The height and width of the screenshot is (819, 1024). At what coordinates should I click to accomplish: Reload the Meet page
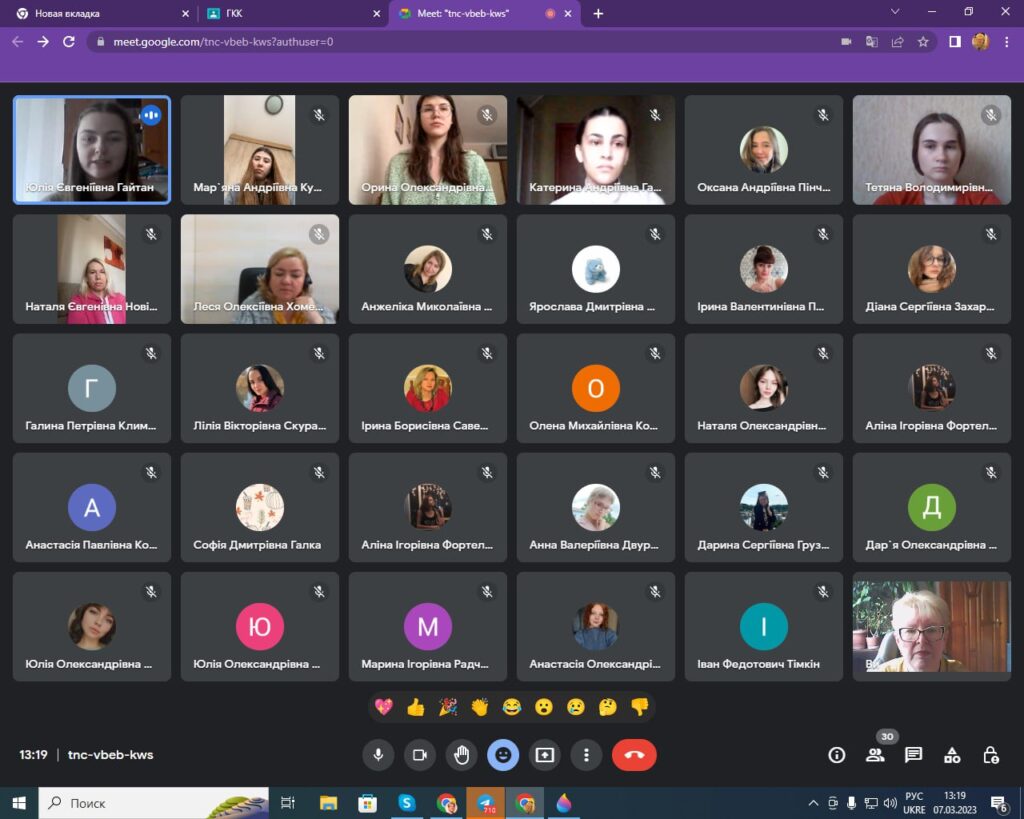(69, 42)
